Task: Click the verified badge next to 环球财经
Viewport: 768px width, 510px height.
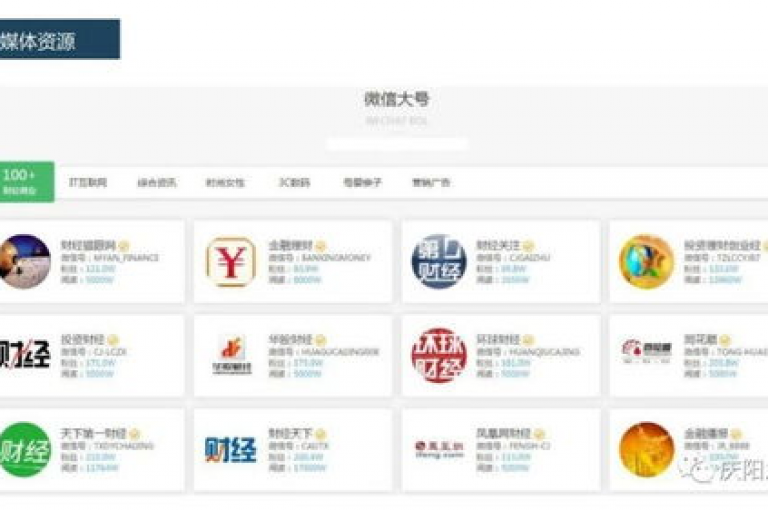Action: click(x=528, y=340)
